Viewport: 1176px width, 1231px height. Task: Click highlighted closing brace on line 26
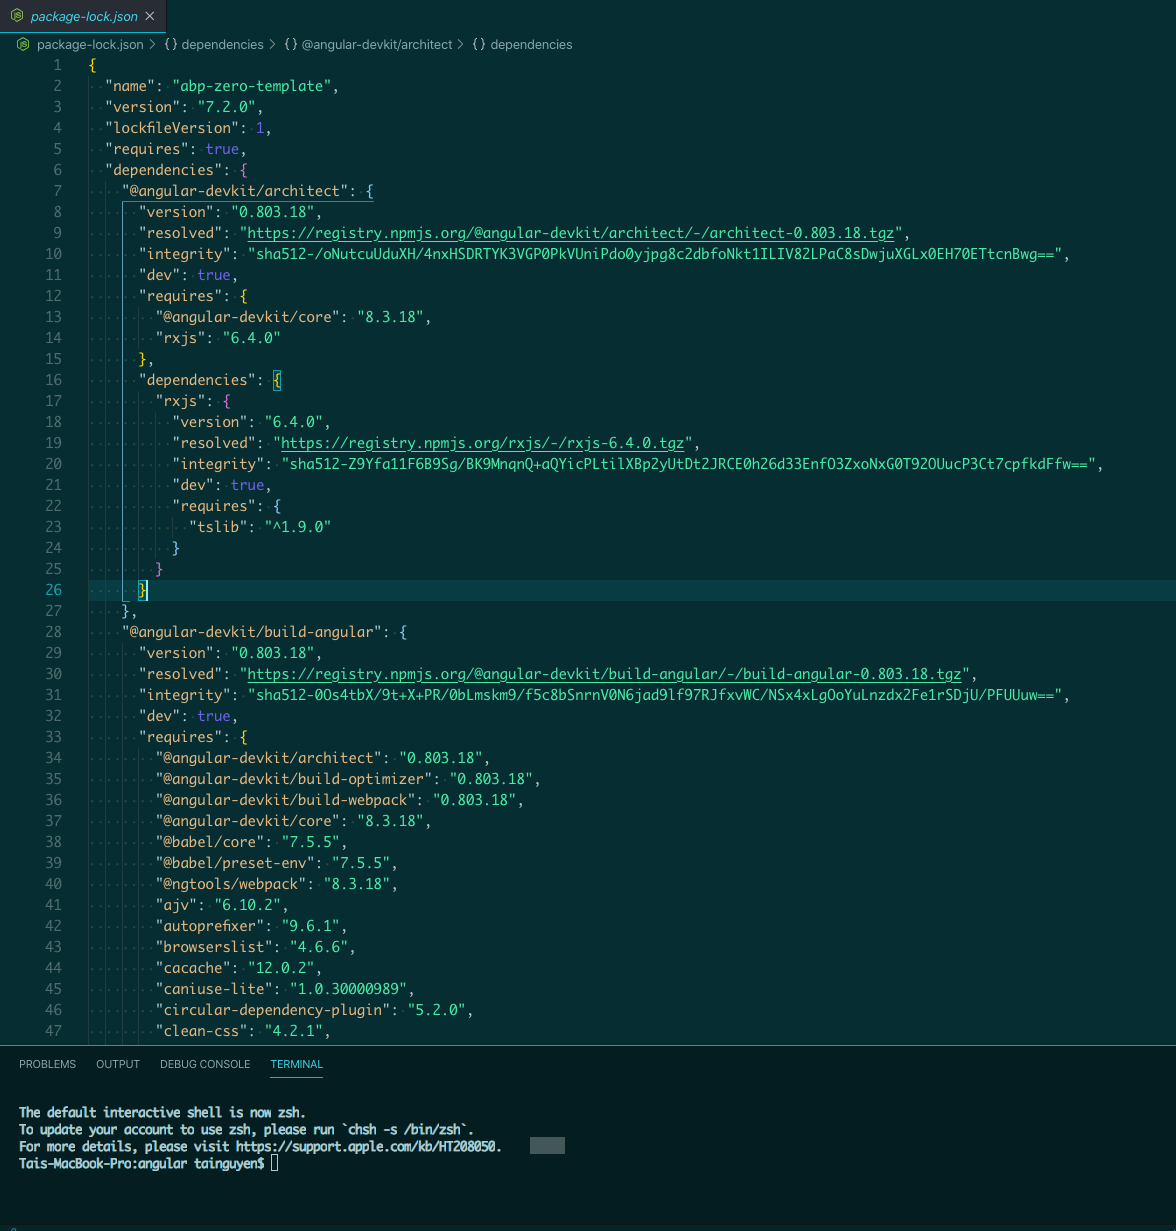(x=143, y=590)
